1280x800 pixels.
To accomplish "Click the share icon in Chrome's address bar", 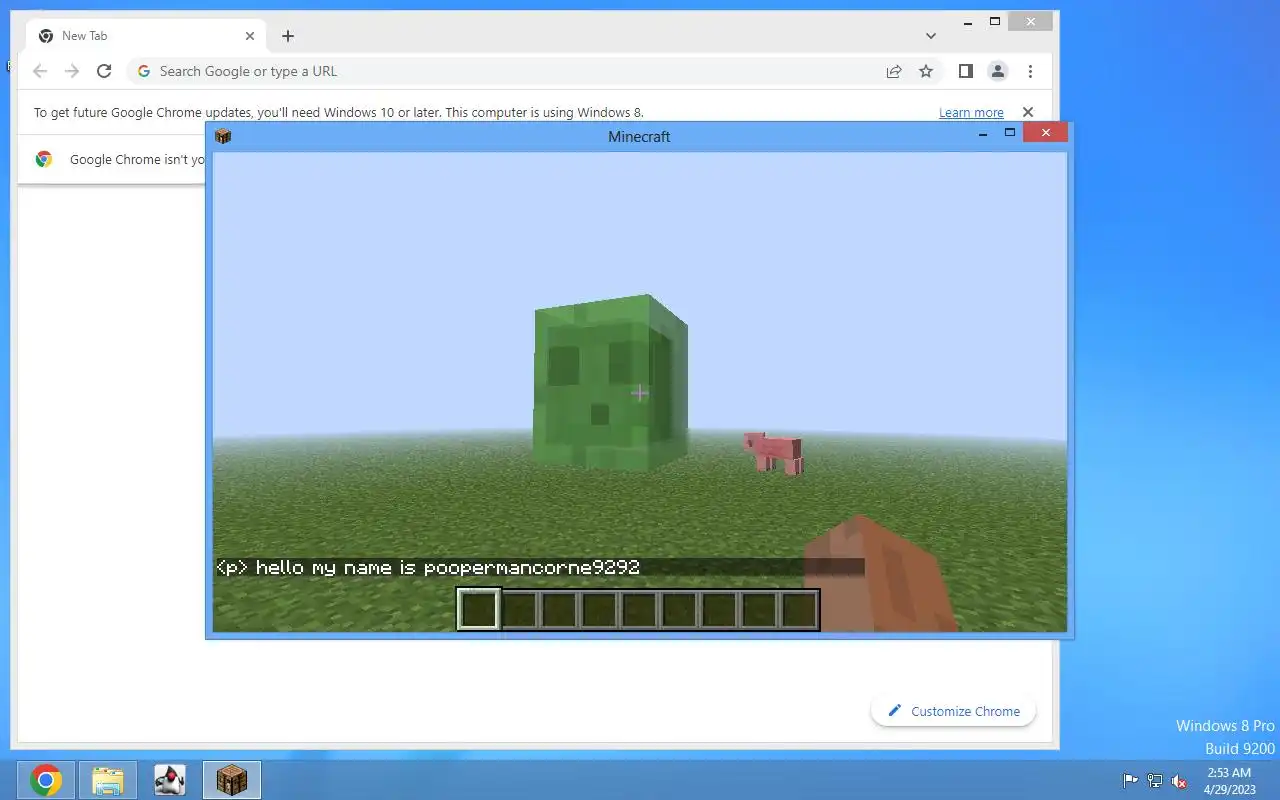I will click(x=894, y=71).
